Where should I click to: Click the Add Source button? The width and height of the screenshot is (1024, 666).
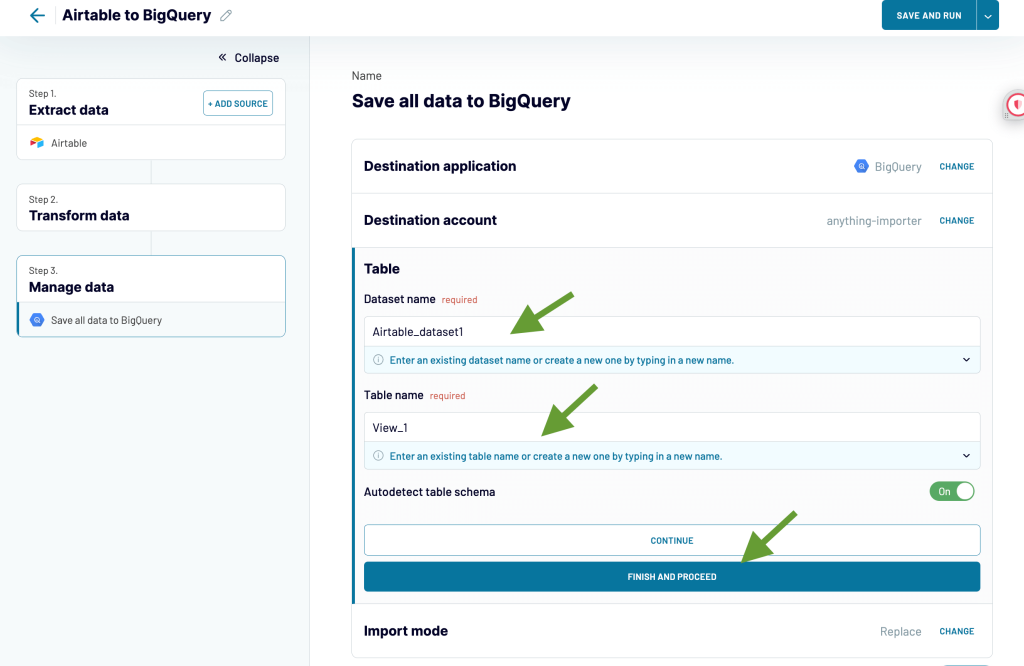click(238, 103)
